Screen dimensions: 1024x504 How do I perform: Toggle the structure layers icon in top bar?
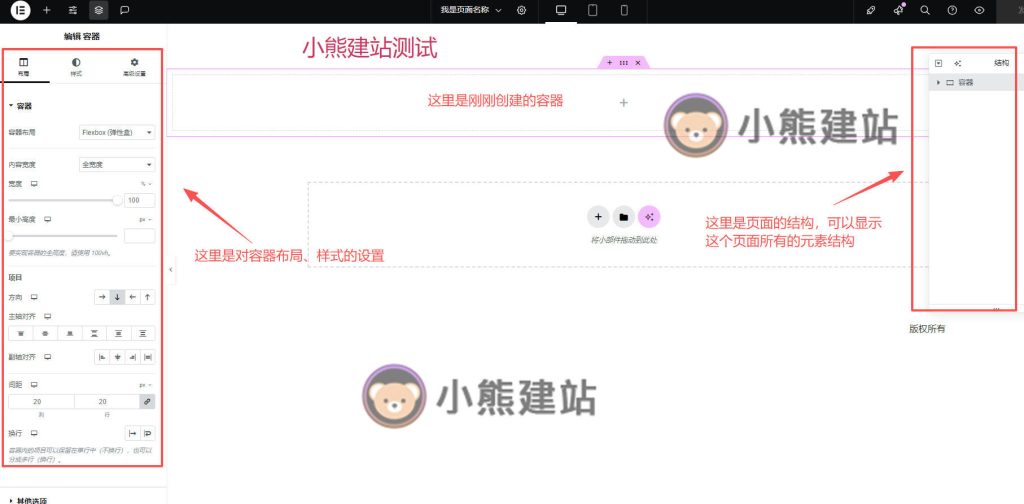click(x=98, y=10)
